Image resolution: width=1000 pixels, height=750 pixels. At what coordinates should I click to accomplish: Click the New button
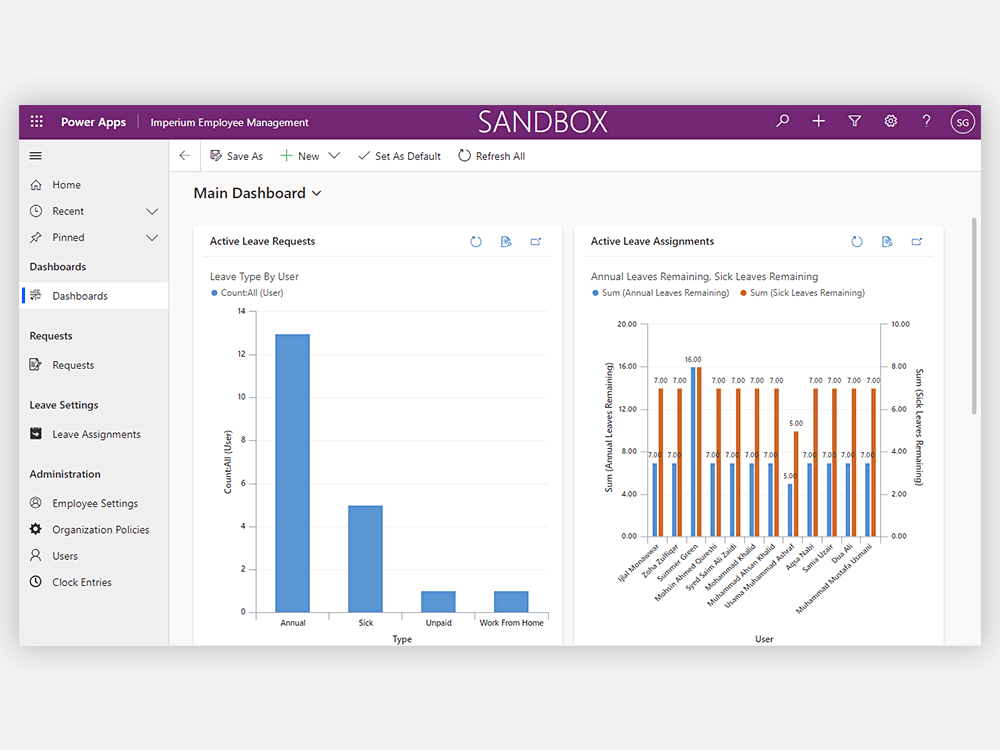(x=300, y=156)
